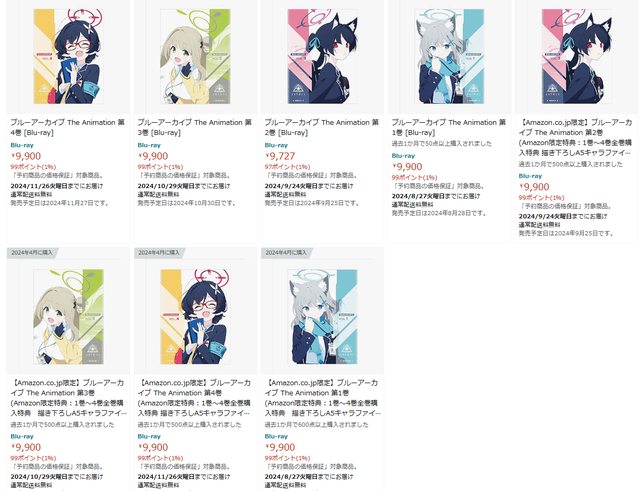Viewport: 640px width, 491px height.
Task: Open Amazon限定 第1巻 cover thumbnail in bottom row
Action: click(x=322, y=317)
